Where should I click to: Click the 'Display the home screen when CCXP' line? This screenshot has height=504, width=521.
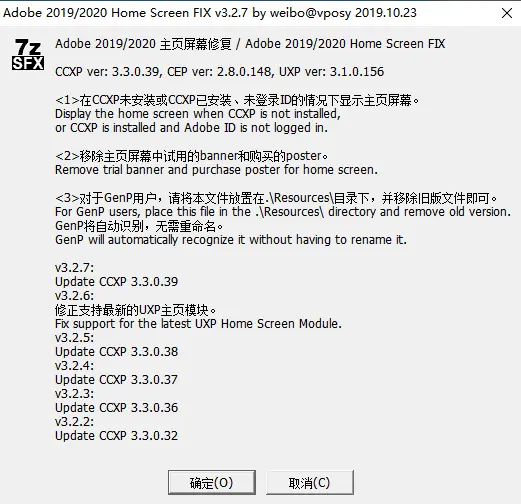[198, 114]
